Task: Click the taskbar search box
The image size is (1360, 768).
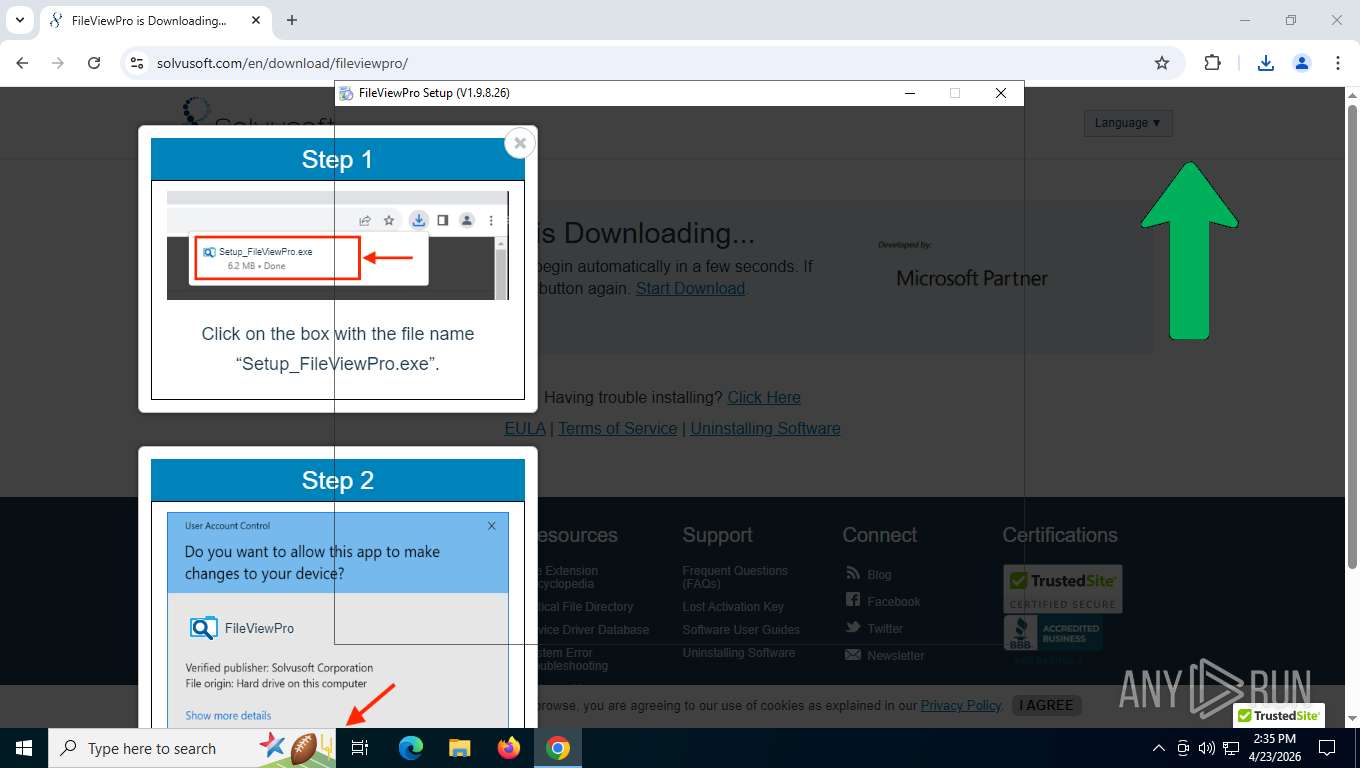Action: 192,748
